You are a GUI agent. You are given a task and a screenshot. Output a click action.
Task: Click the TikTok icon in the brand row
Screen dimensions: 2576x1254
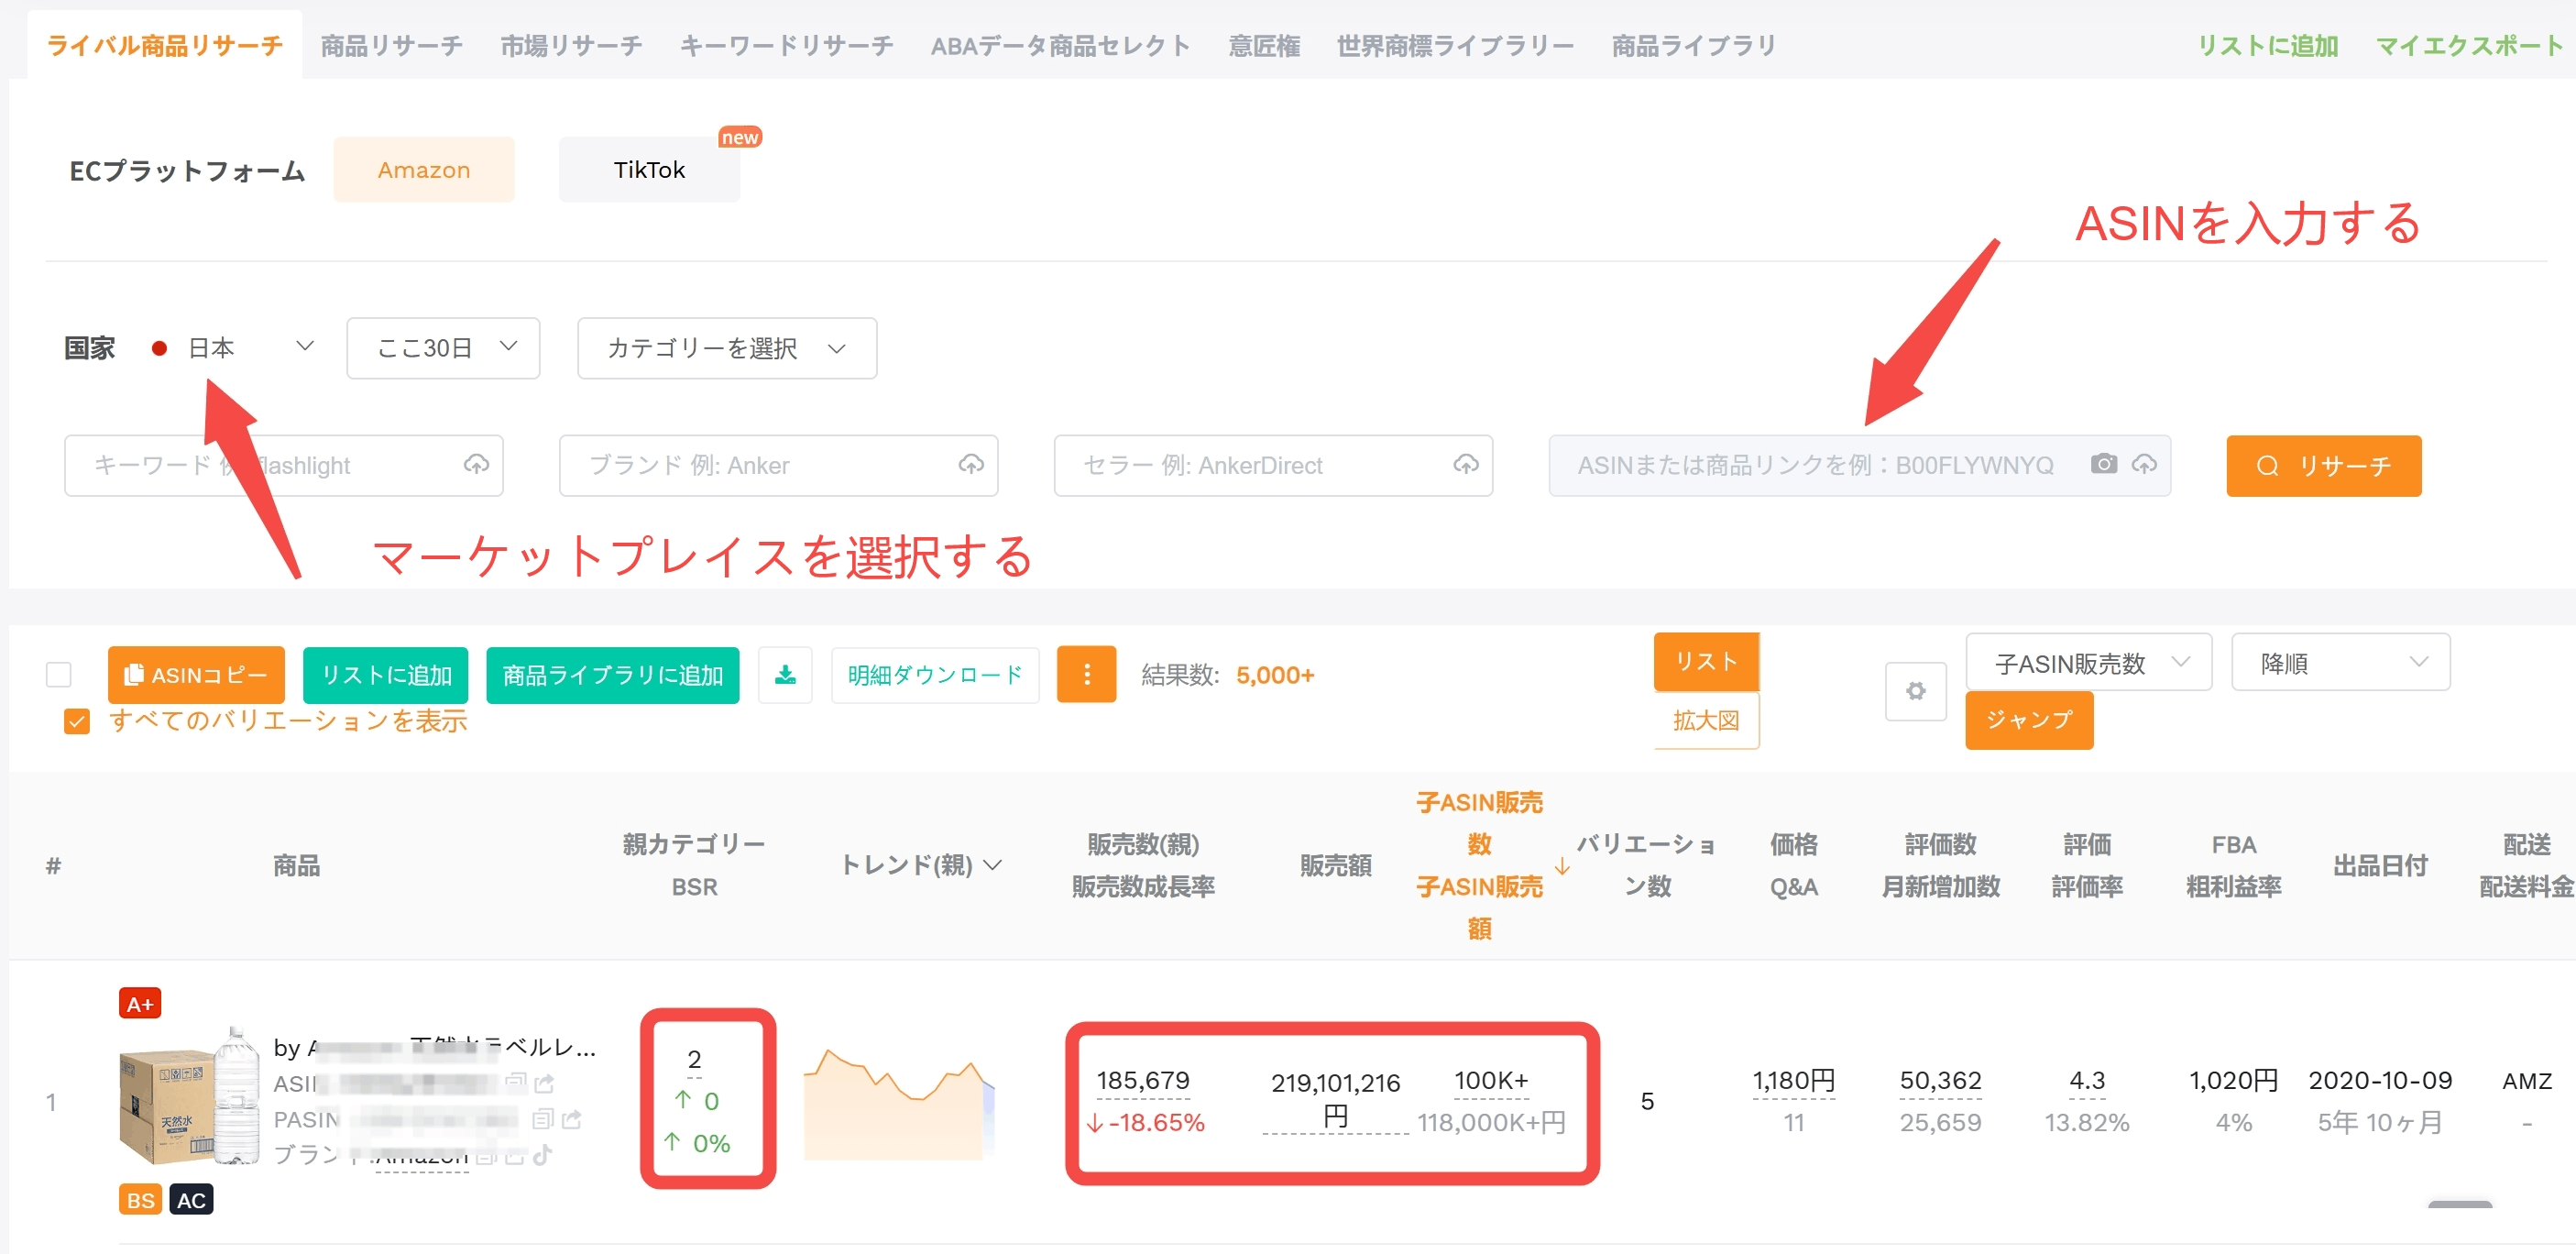(542, 1155)
